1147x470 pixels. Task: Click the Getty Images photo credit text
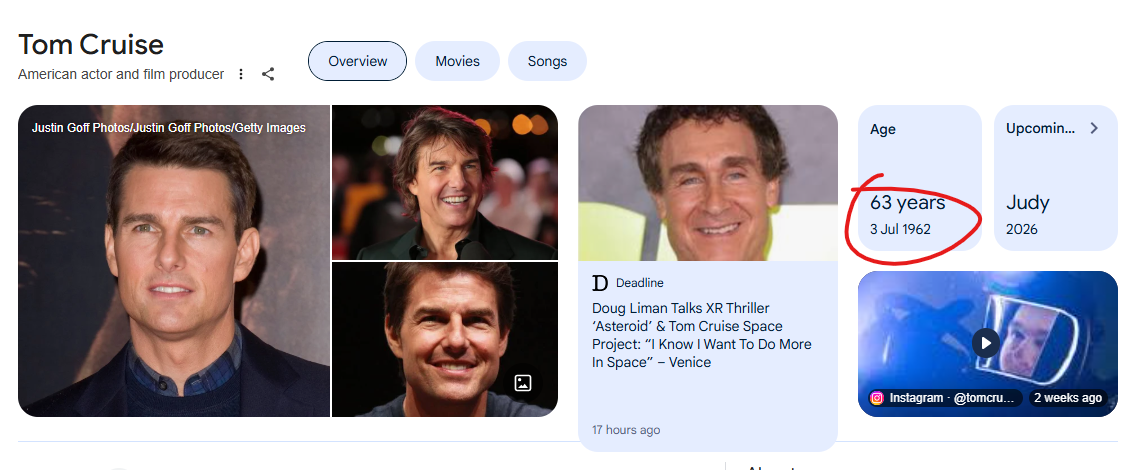coord(169,128)
